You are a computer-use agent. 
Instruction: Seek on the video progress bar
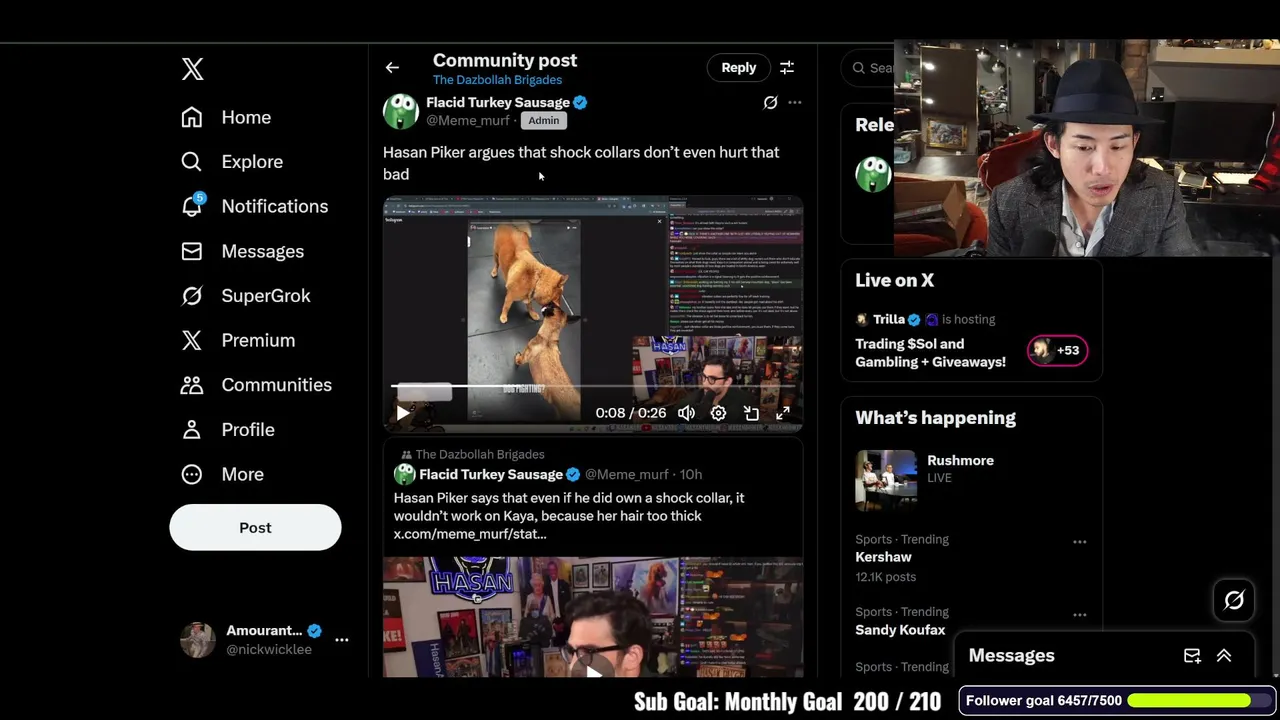593,386
